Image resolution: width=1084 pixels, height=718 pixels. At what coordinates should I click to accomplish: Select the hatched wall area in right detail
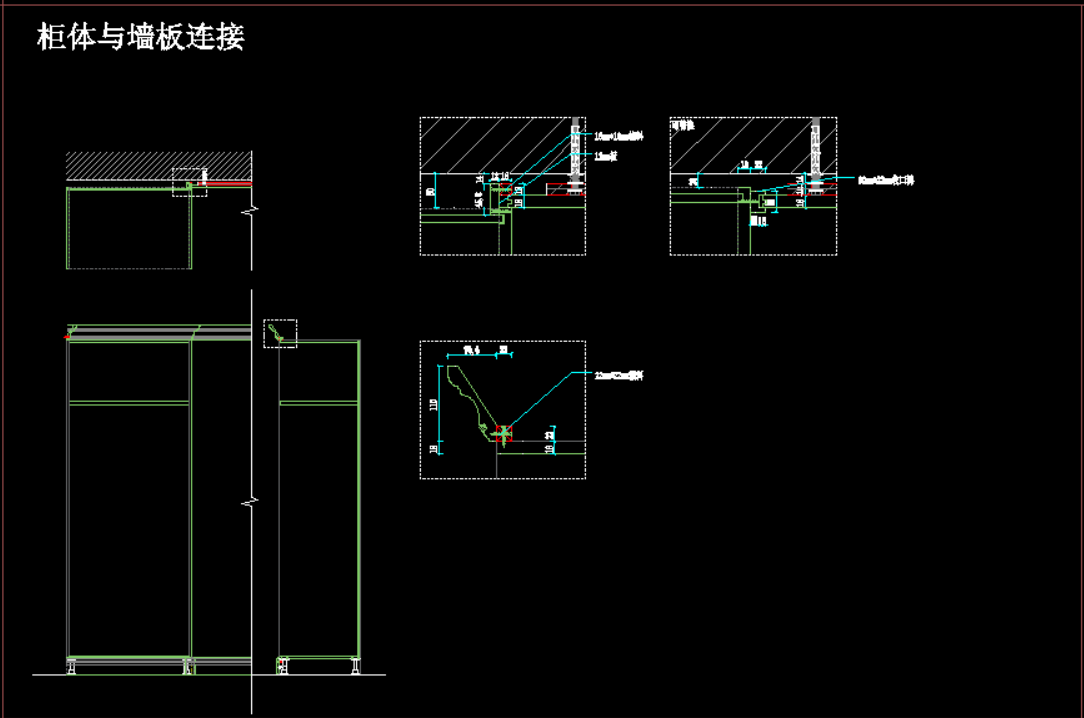click(x=740, y=145)
